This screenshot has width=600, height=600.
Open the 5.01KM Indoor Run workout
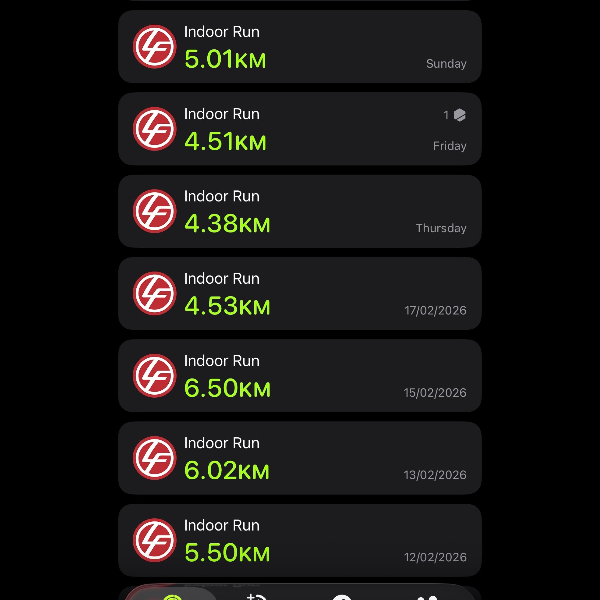300,47
